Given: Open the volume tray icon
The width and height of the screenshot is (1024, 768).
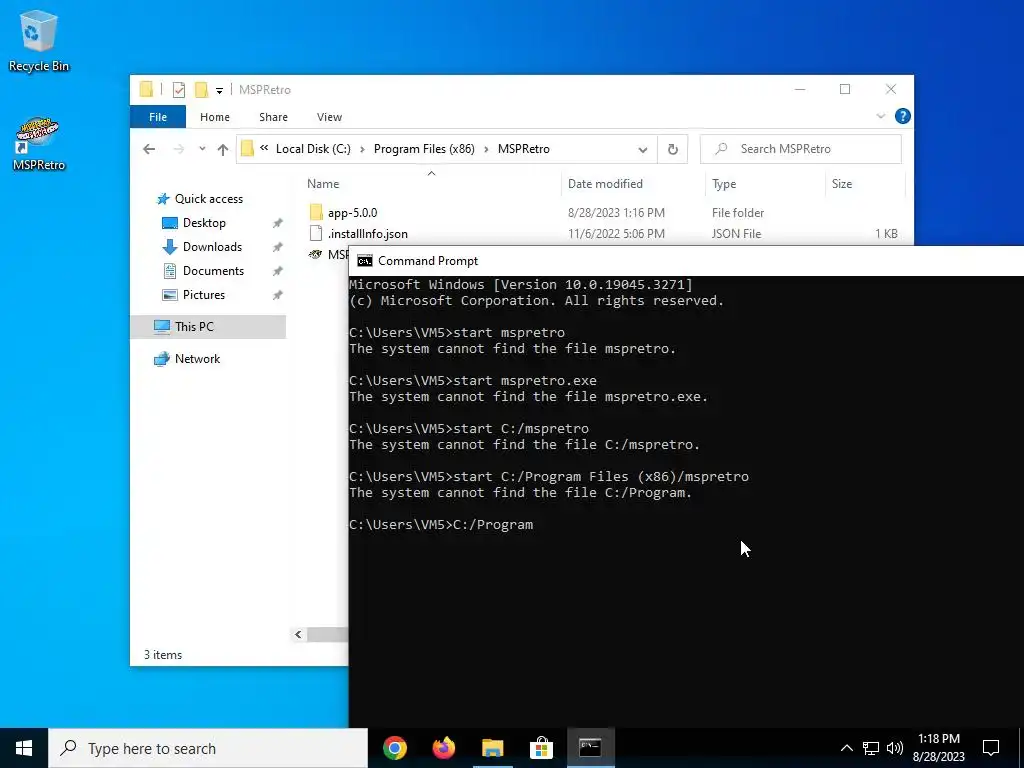Looking at the screenshot, I should pos(895,748).
